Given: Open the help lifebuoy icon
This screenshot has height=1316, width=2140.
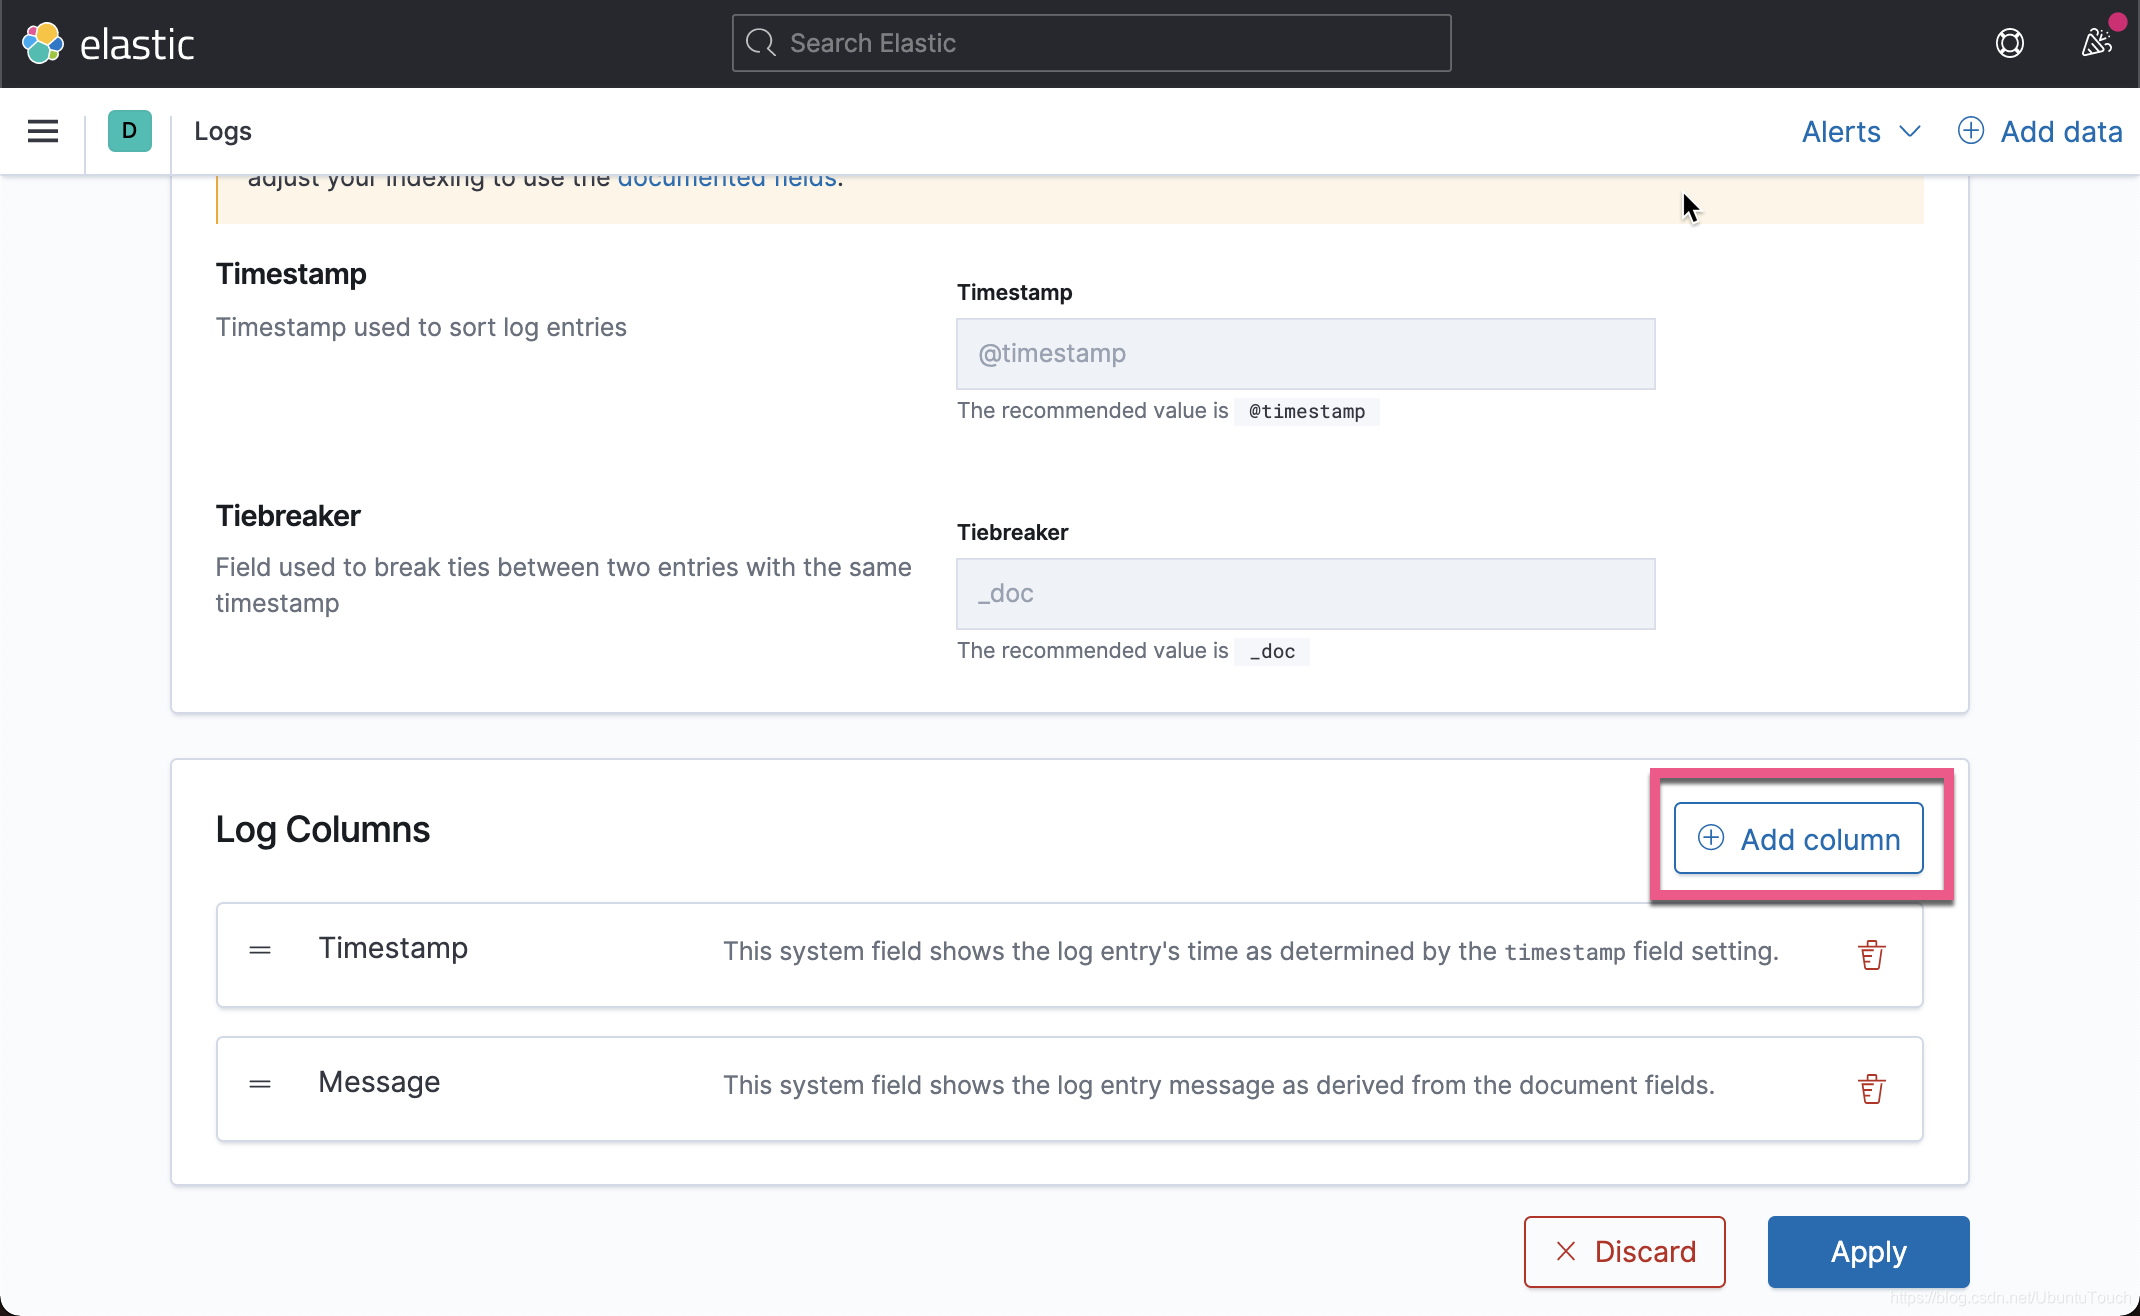Looking at the screenshot, I should click(x=2009, y=43).
